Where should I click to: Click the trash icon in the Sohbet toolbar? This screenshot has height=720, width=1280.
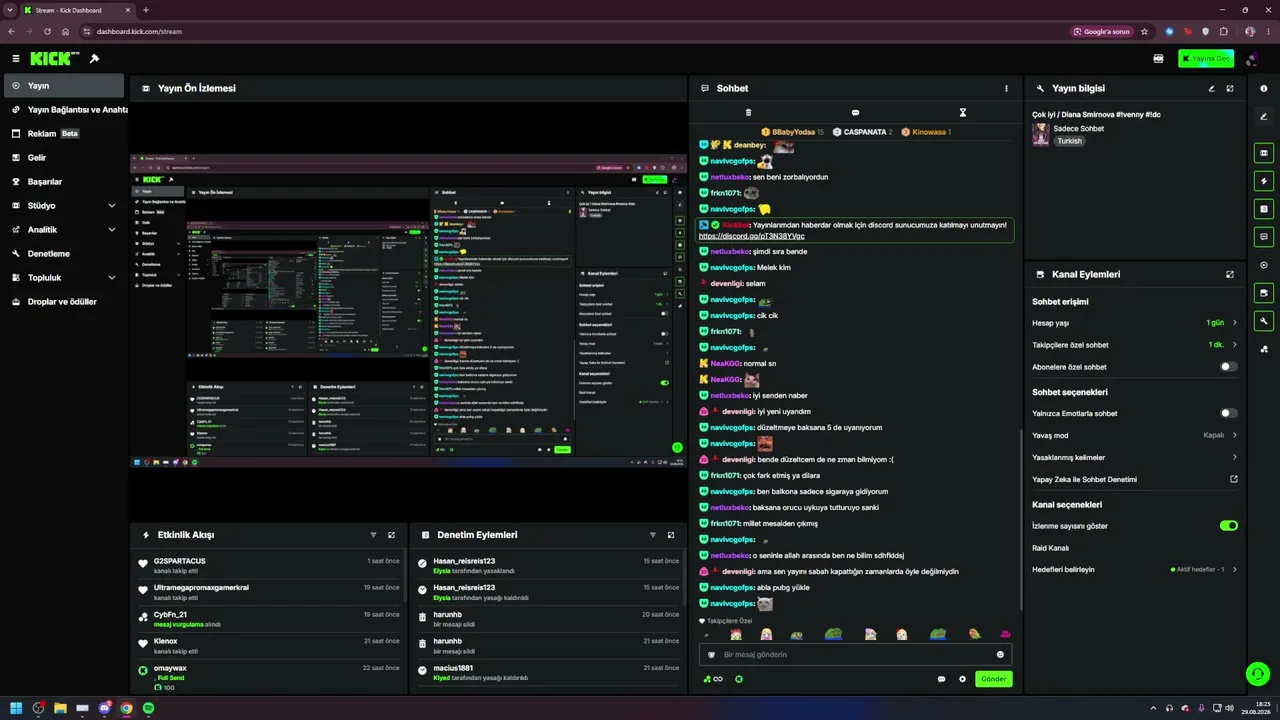click(x=748, y=113)
